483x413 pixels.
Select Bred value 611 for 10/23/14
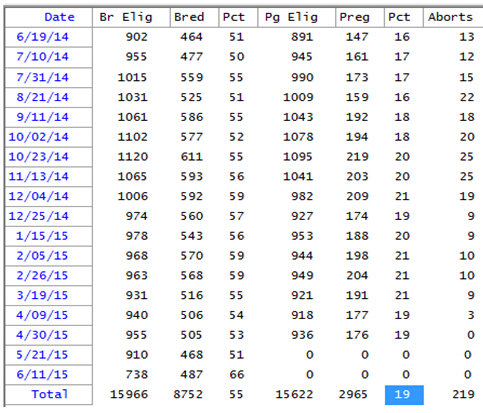[192, 157]
